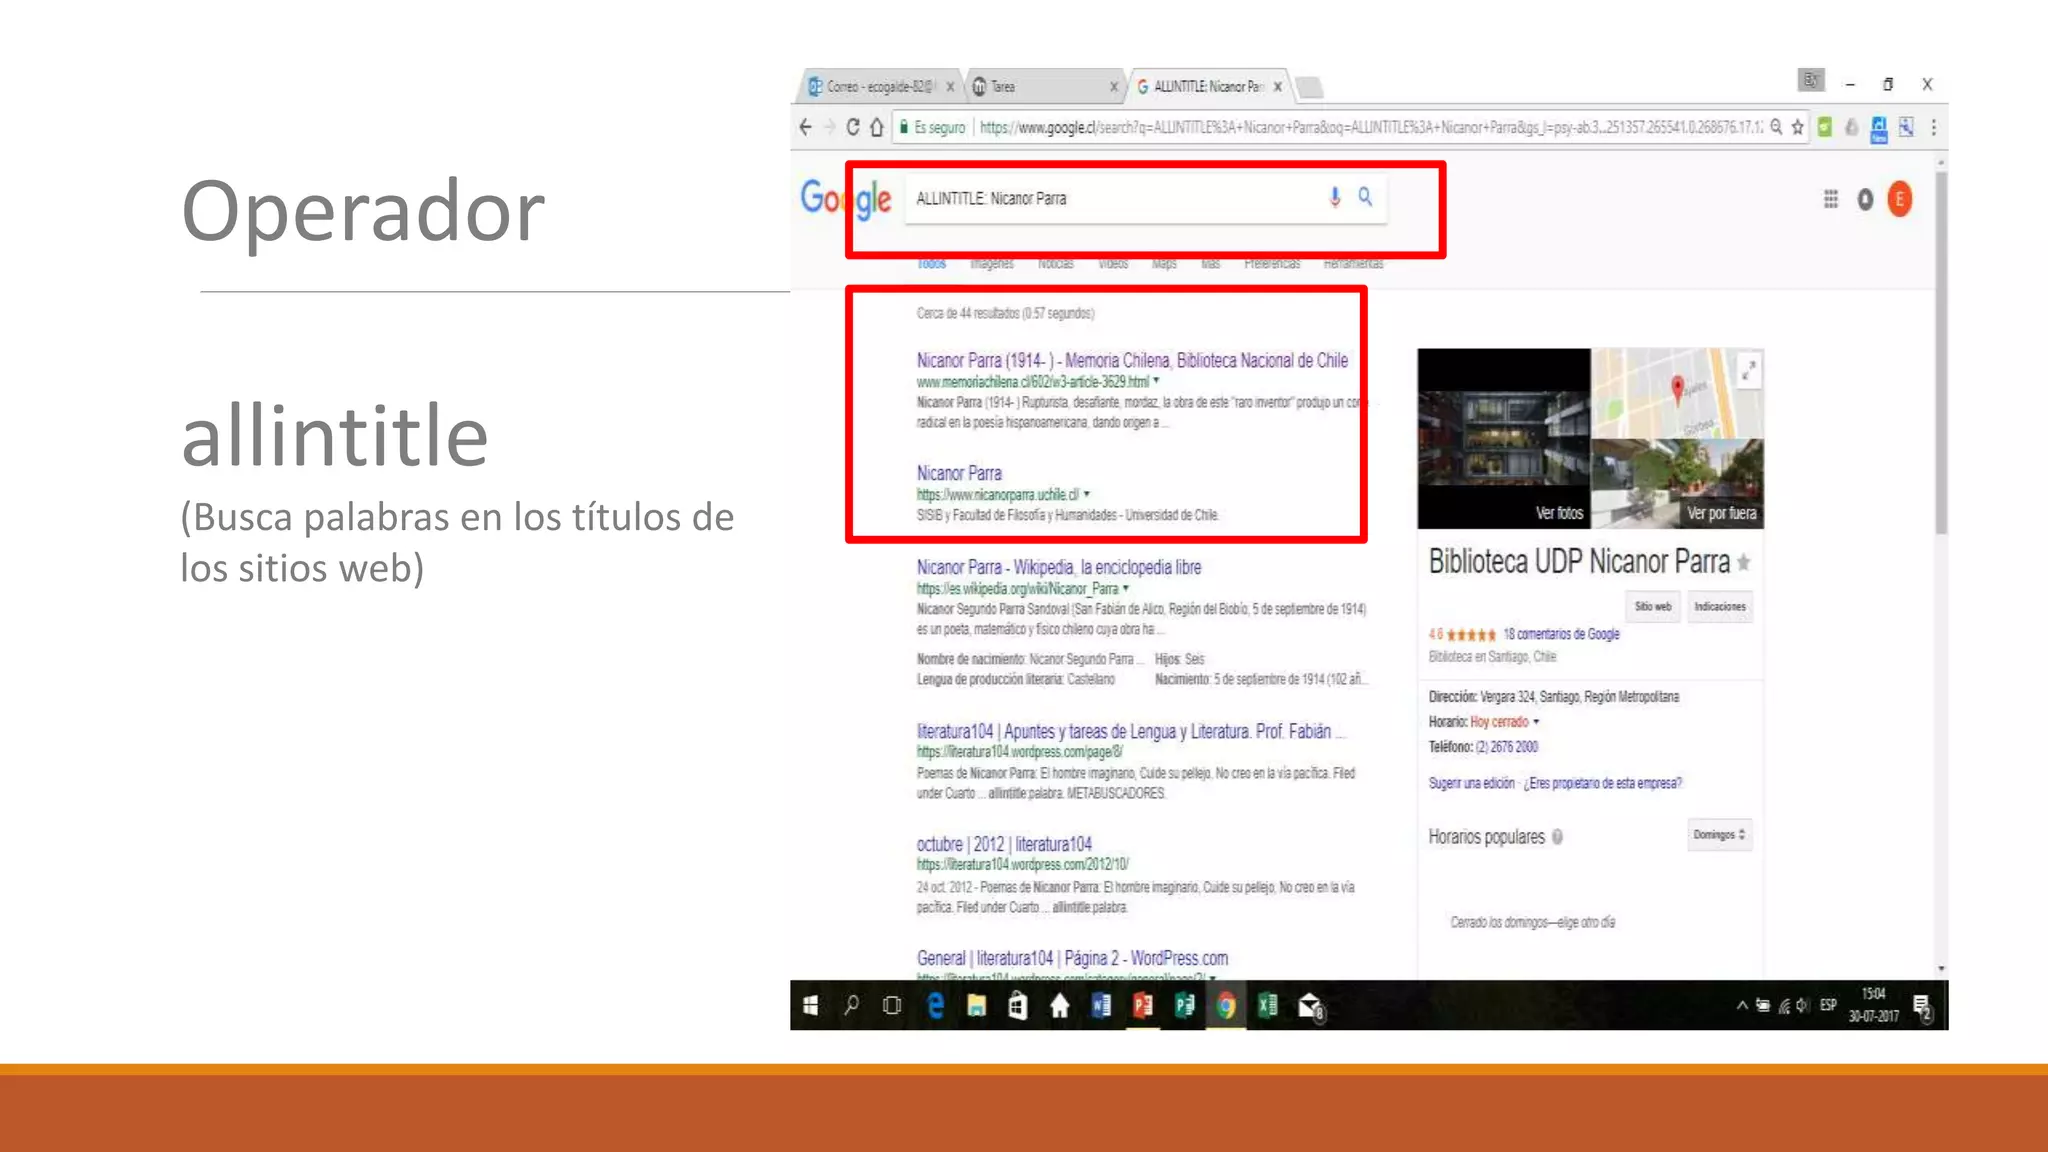Select the Imágenes search filter

[x=992, y=264]
